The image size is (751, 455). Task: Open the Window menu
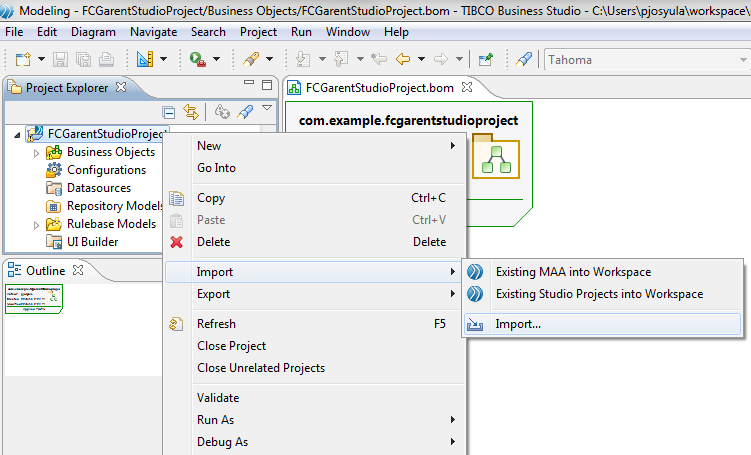point(348,32)
